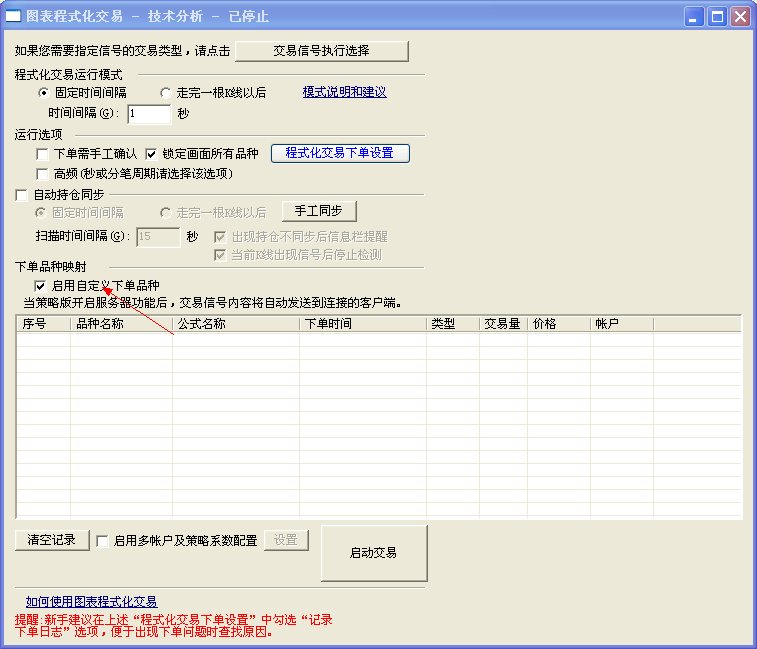Open 如何使用图表程式化交易 help link
Image resolution: width=757 pixels, height=649 pixels.
[91, 601]
